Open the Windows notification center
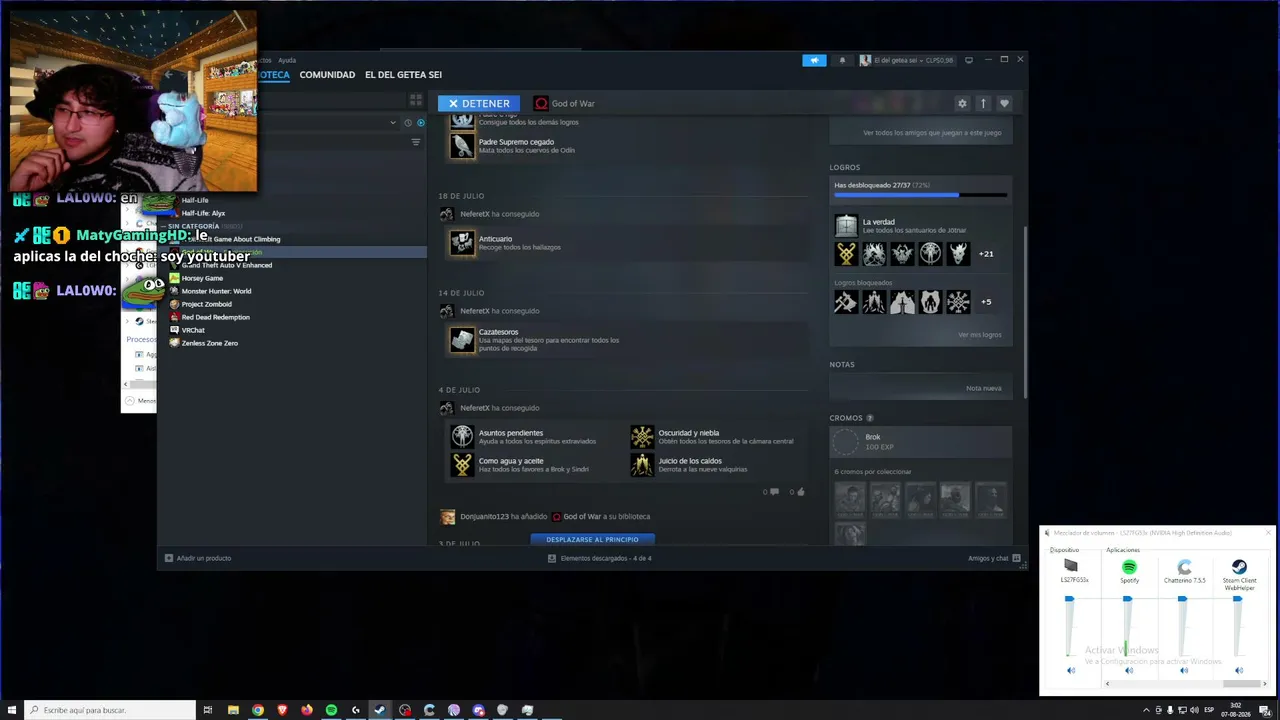This screenshot has height=720, width=1280. pos(1264,710)
